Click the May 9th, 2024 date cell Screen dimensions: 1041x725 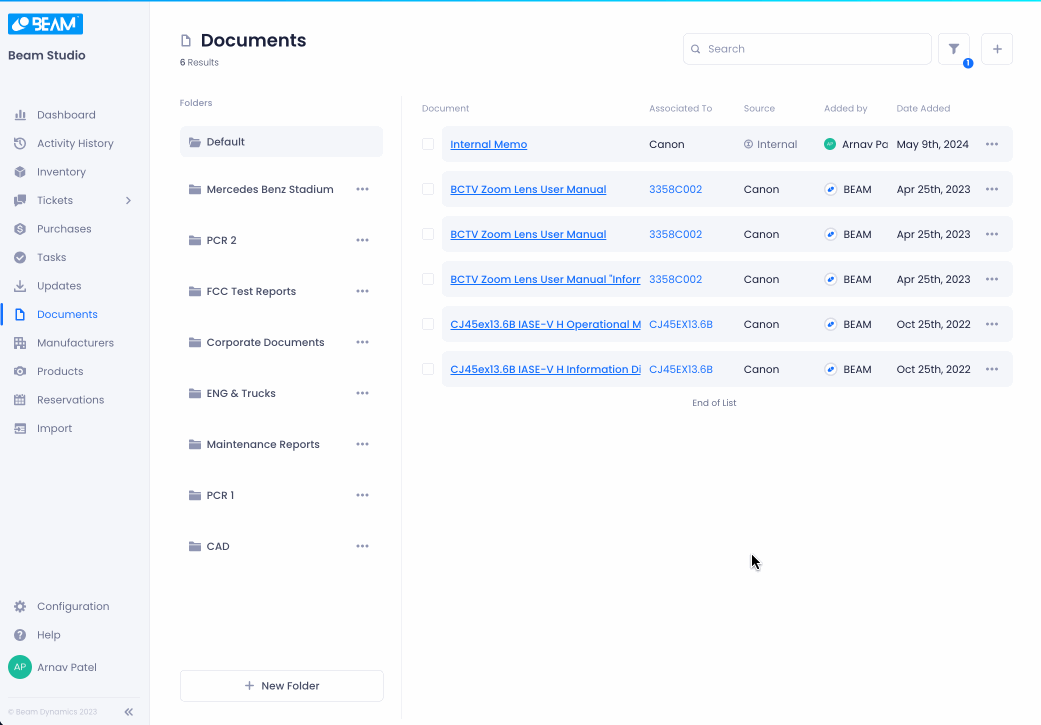coord(932,144)
